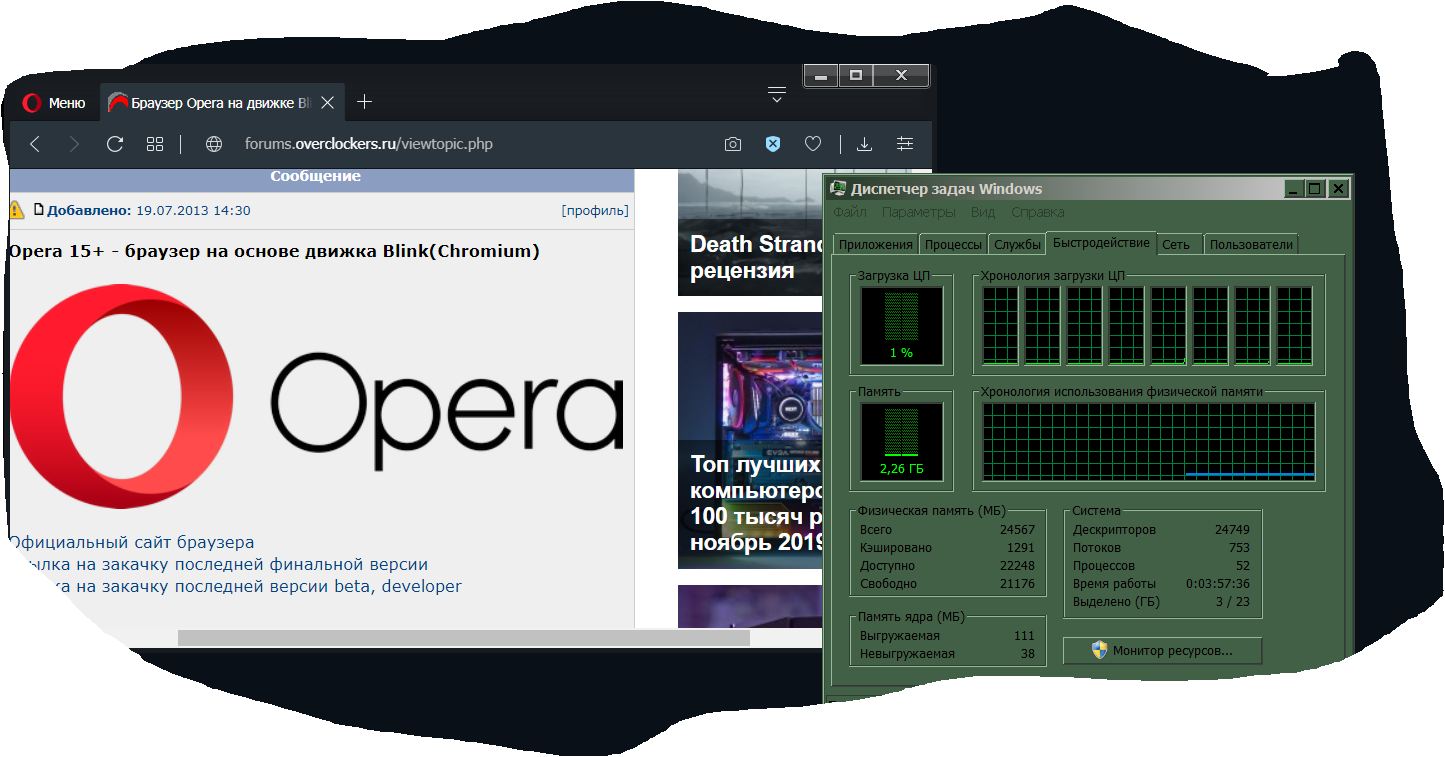Click the Память gauge showing 2,26 ГБ

901,442
